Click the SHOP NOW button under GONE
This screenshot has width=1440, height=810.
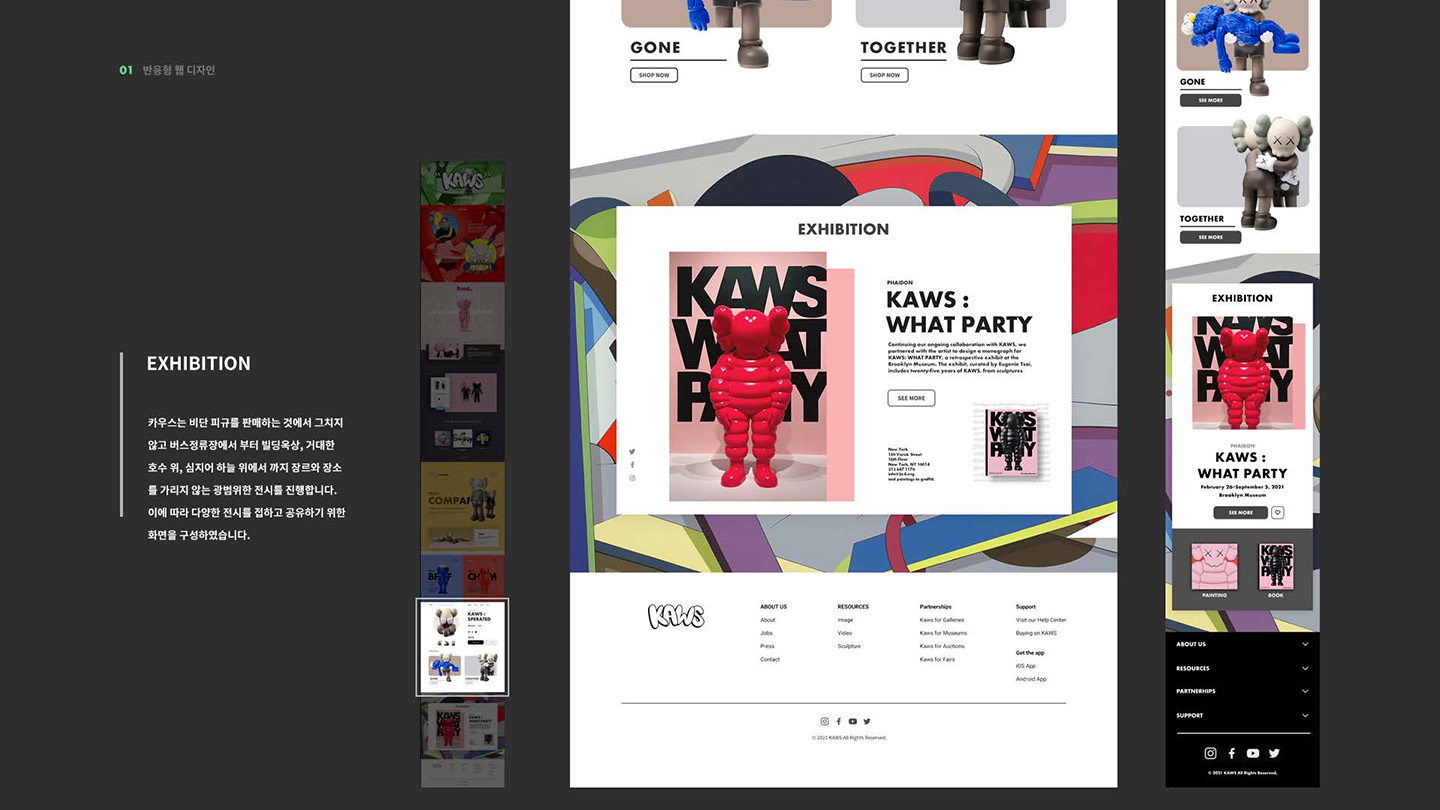(653, 74)
